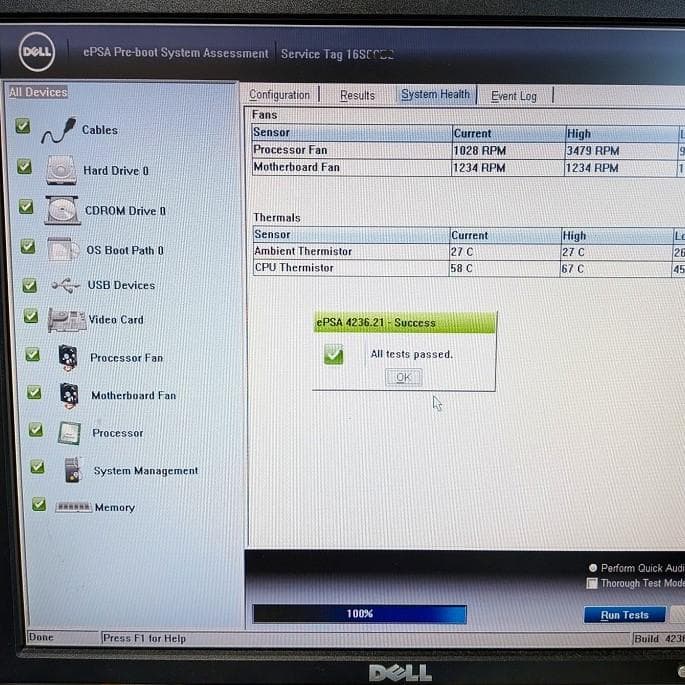Screen dimensions: 685x685
Task: Open the Event Log tab
Action: tap(513, 96)
